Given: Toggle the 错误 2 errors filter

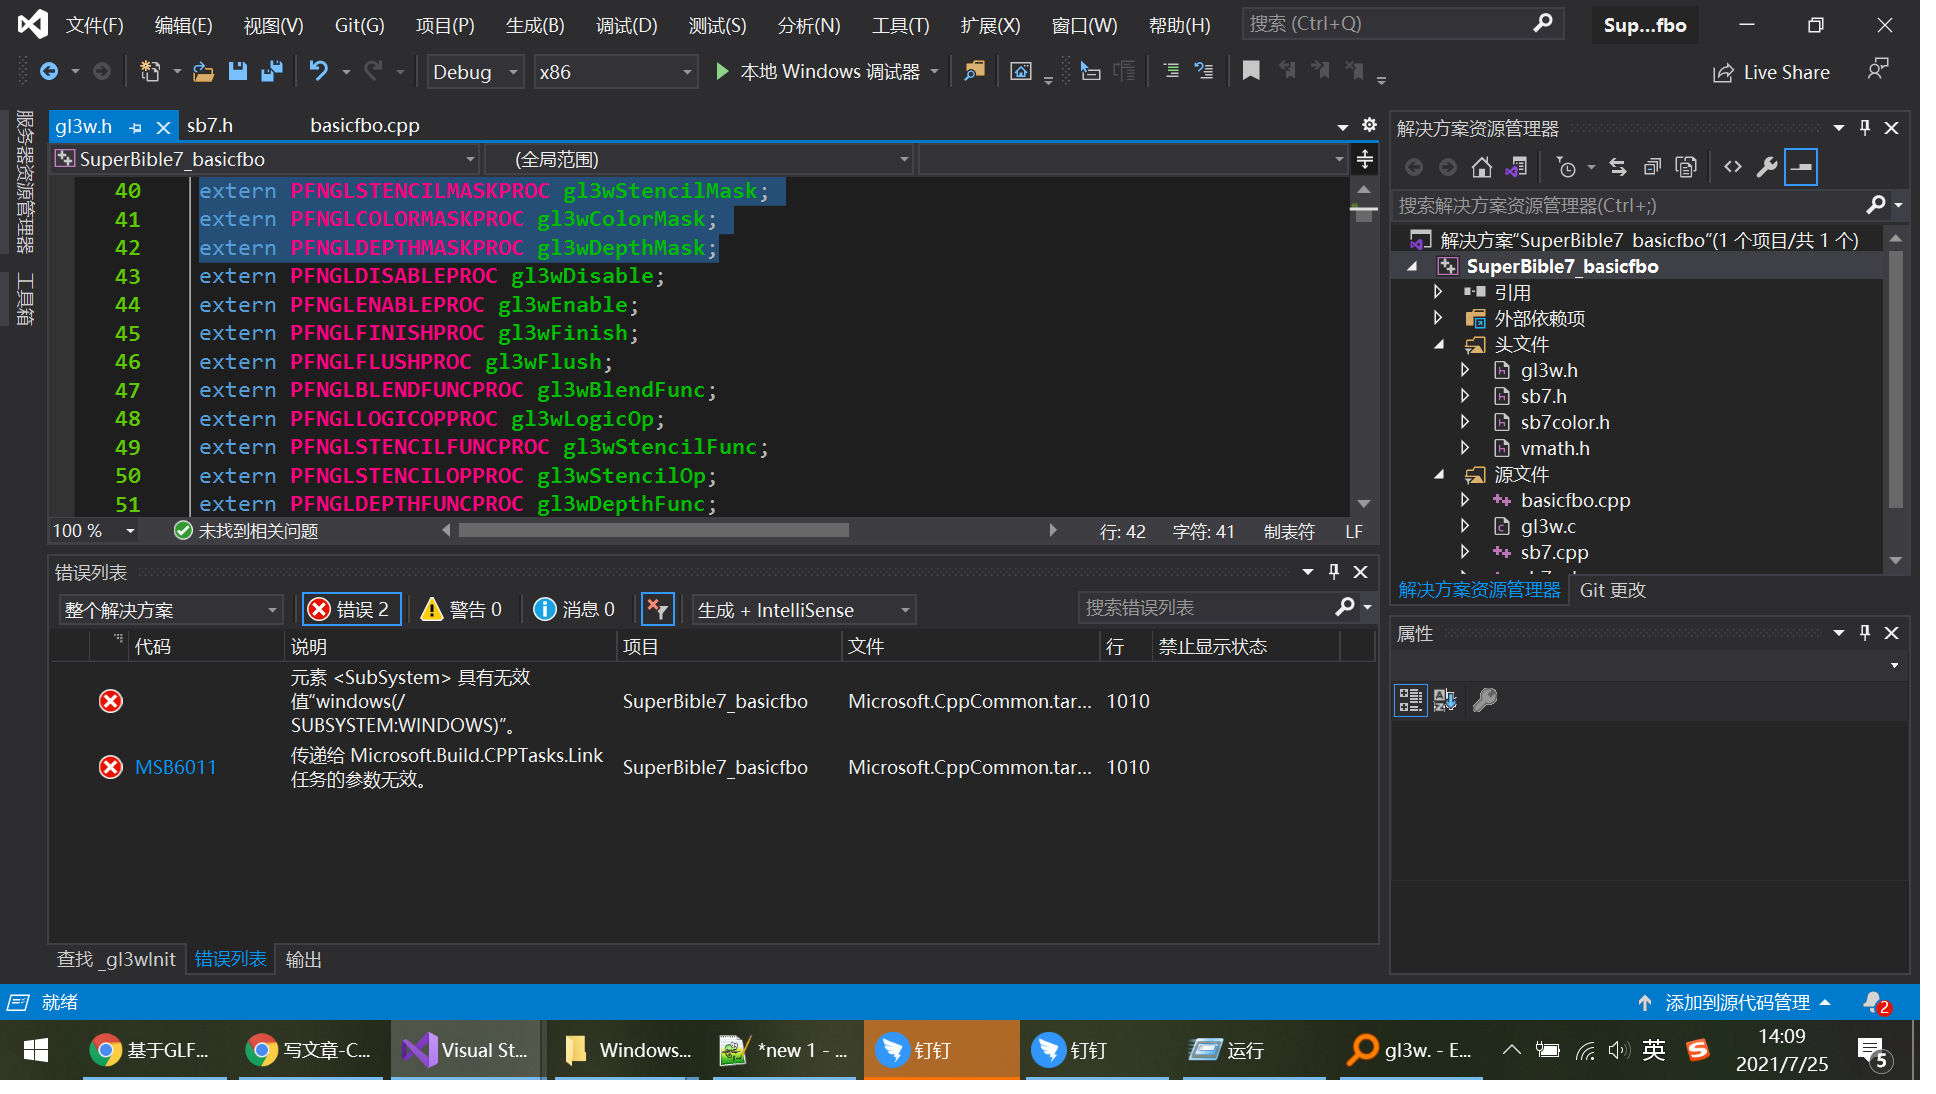Looking at the screenshot, I should point(350,608).
